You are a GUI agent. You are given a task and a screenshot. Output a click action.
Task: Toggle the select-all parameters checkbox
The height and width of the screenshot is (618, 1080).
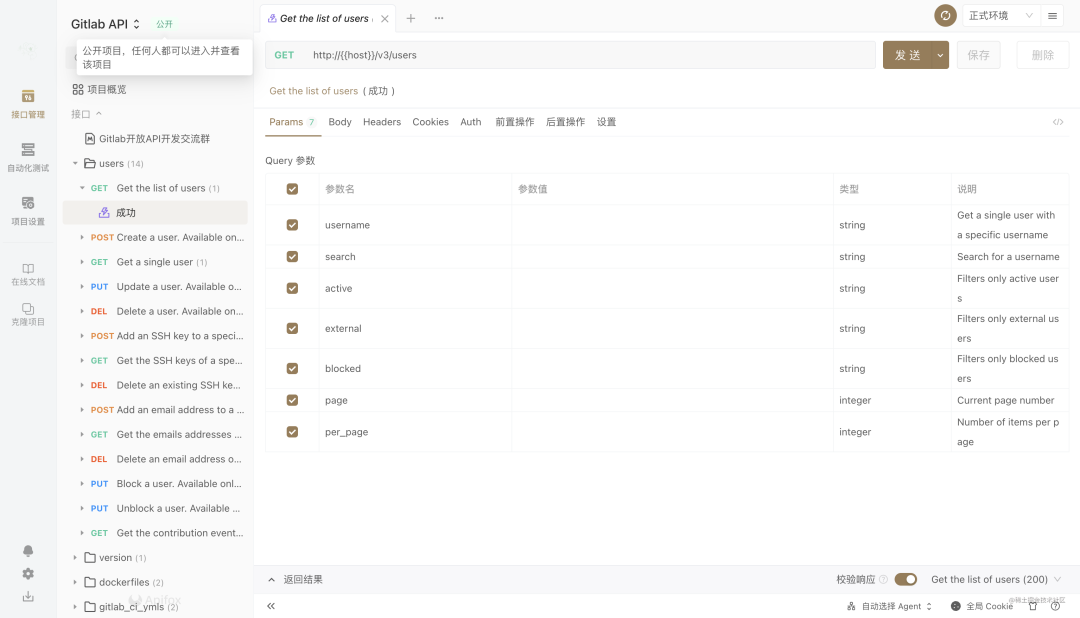click(292, 189)
